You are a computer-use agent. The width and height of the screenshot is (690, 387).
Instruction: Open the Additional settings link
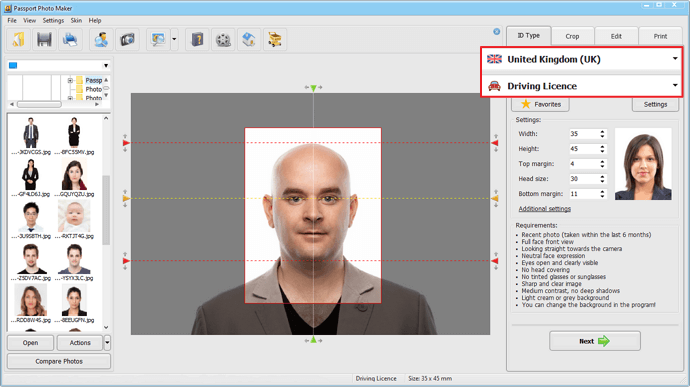[544, 209]
